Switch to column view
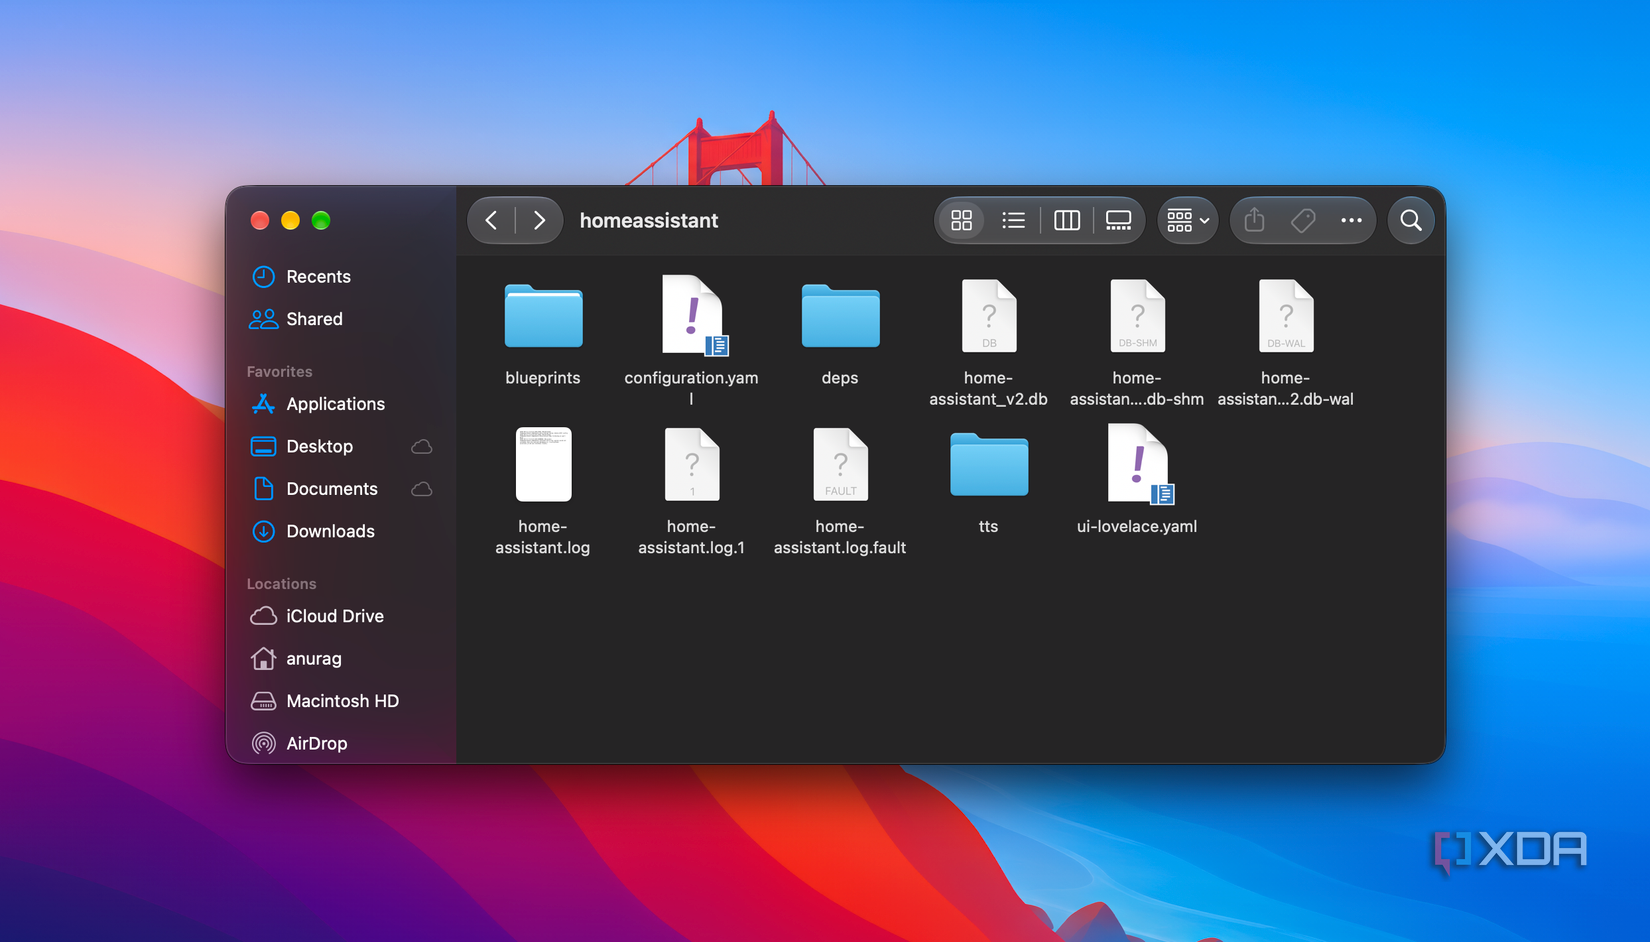 pyautogui.click(x=1067, y=220)
